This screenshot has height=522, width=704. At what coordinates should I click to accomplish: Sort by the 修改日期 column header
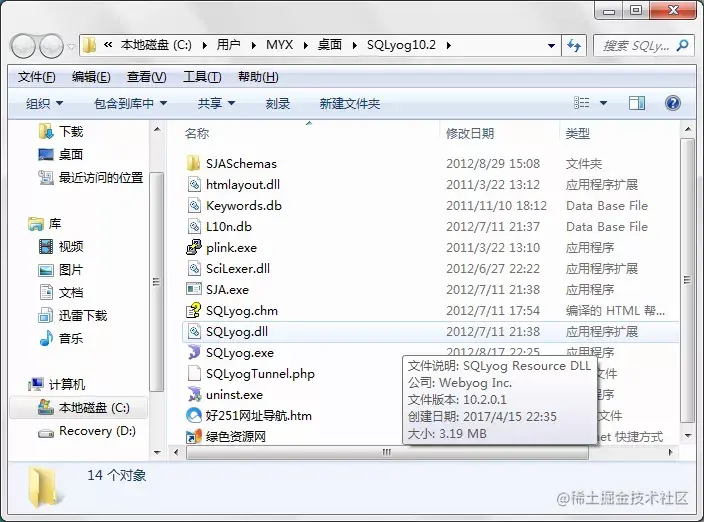tap(470, 133)
